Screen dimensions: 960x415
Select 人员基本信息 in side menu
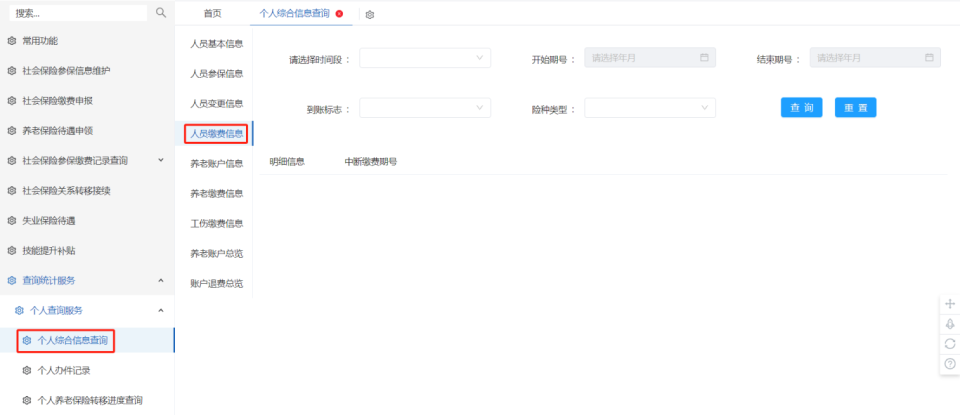[217, 43]
